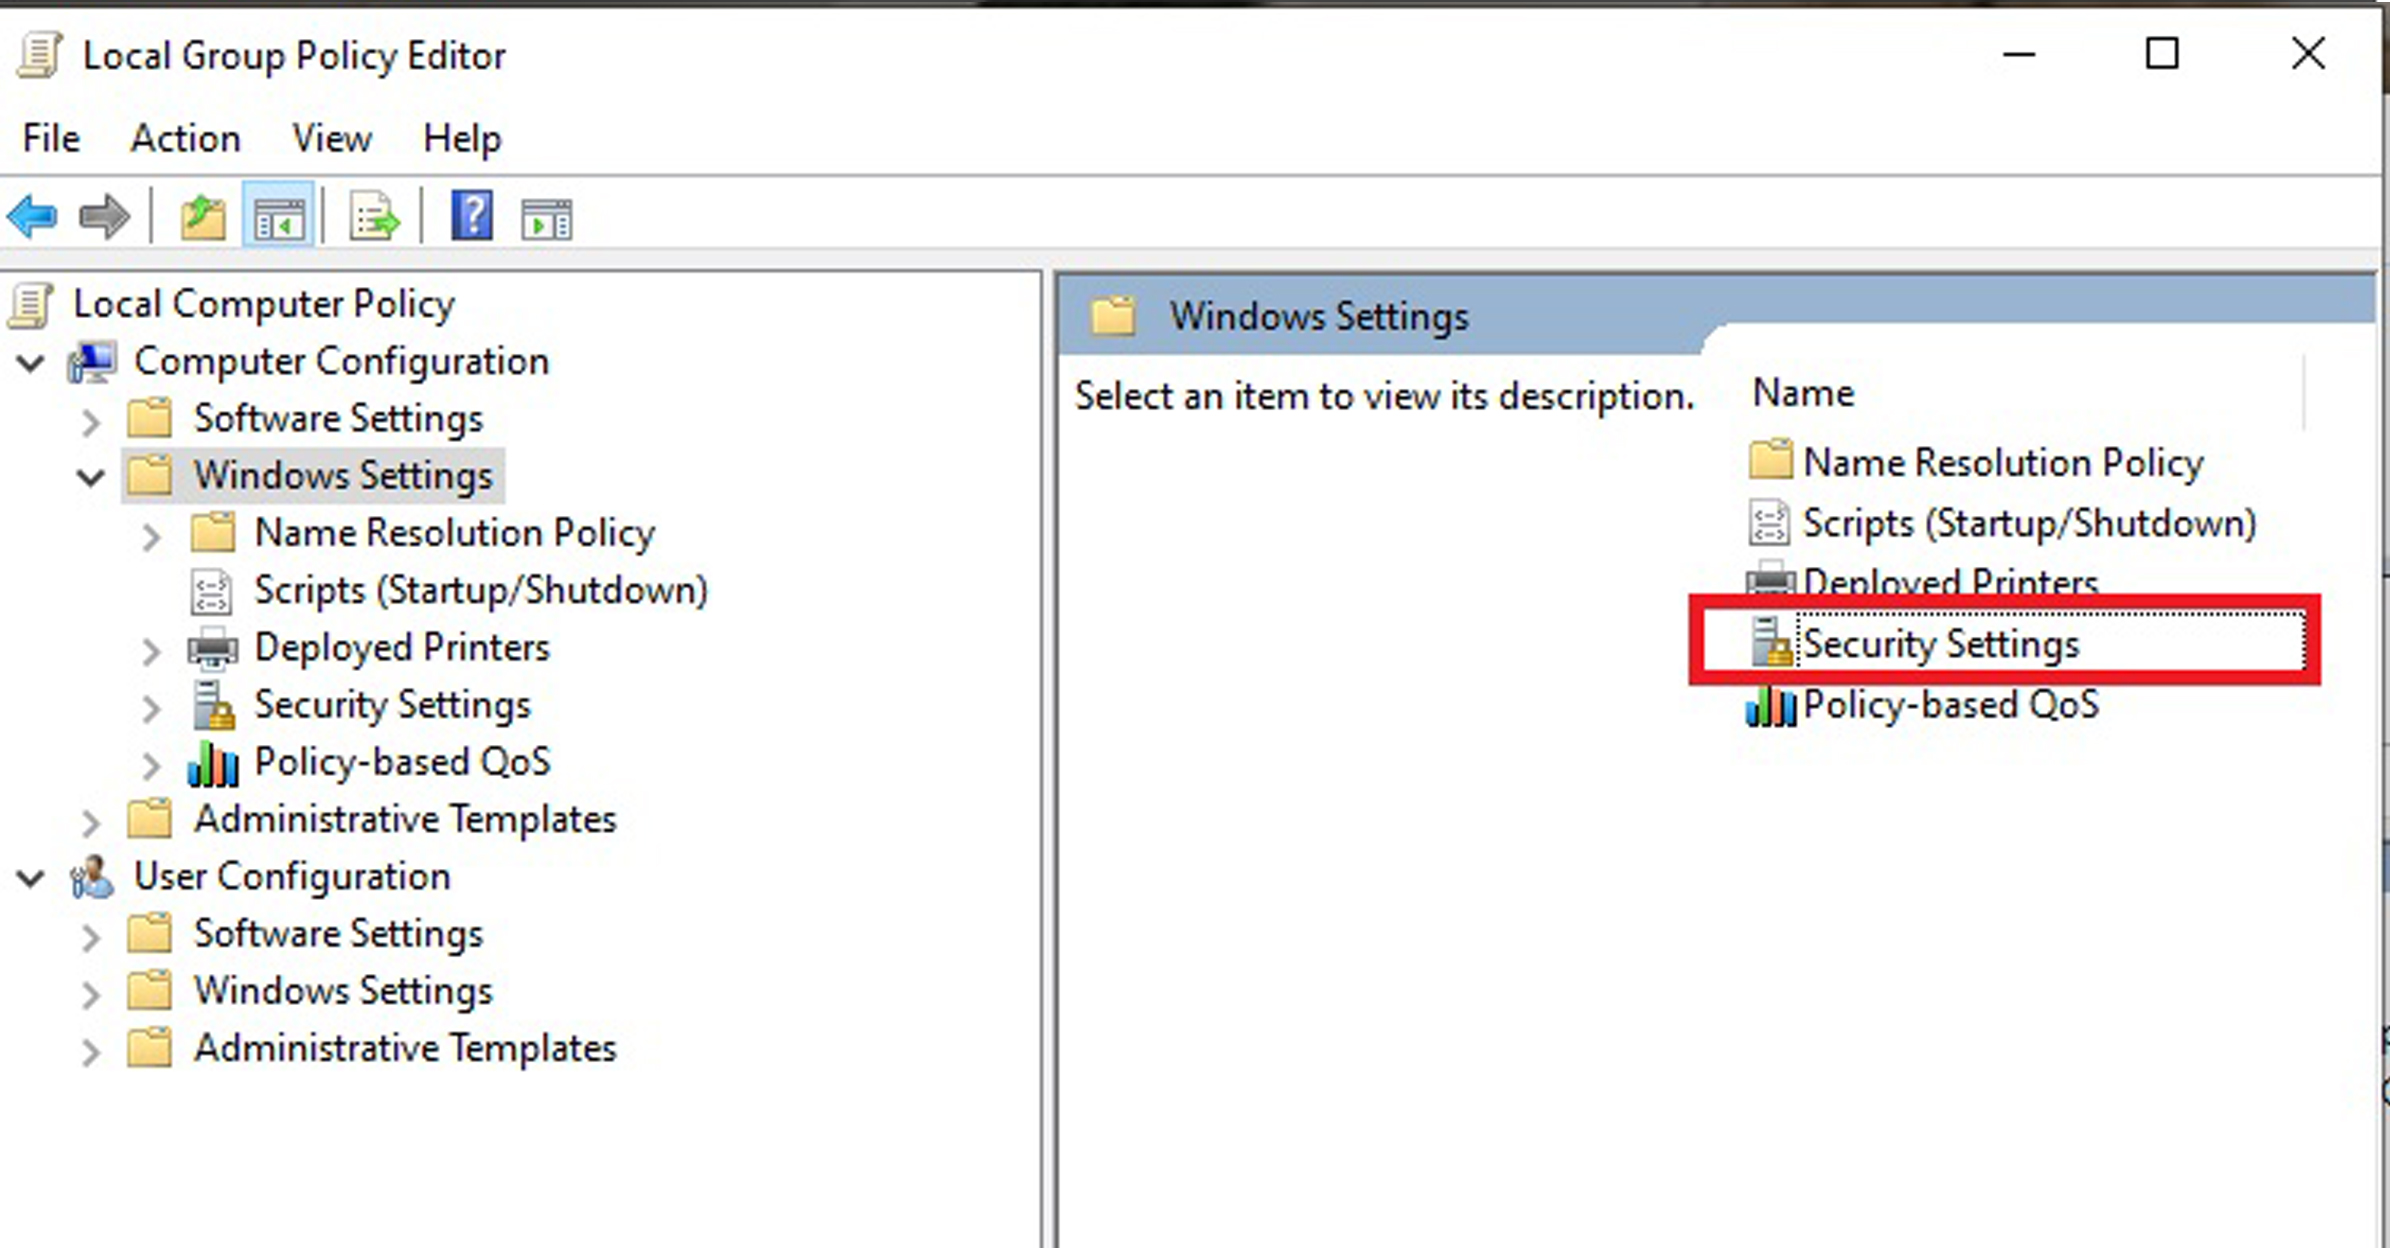Screen dimensions: 2390x1248
Task: Expand Security Settings in the tree
Action: pos(151,707)
